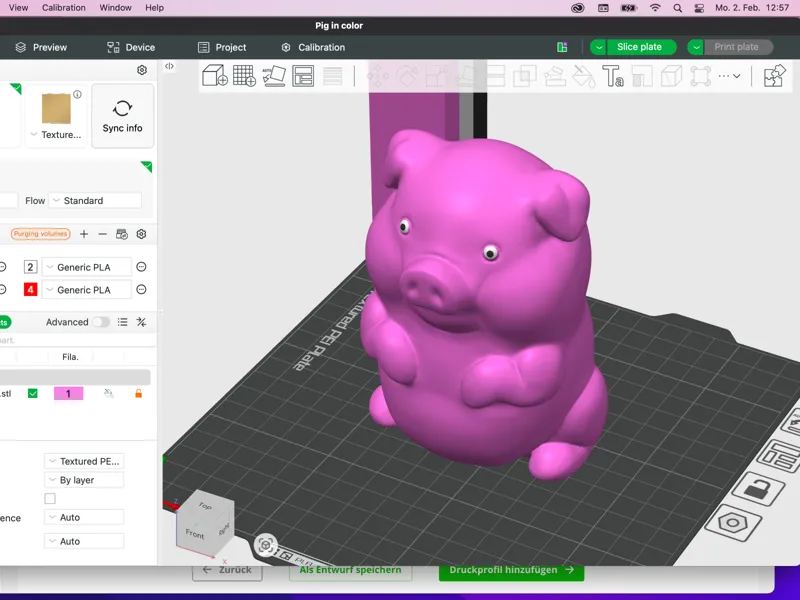Viewport: 800px width, 600px height.
Task: Click the process settings list icon
Action: pyautogui.click(x=122, y=322)
